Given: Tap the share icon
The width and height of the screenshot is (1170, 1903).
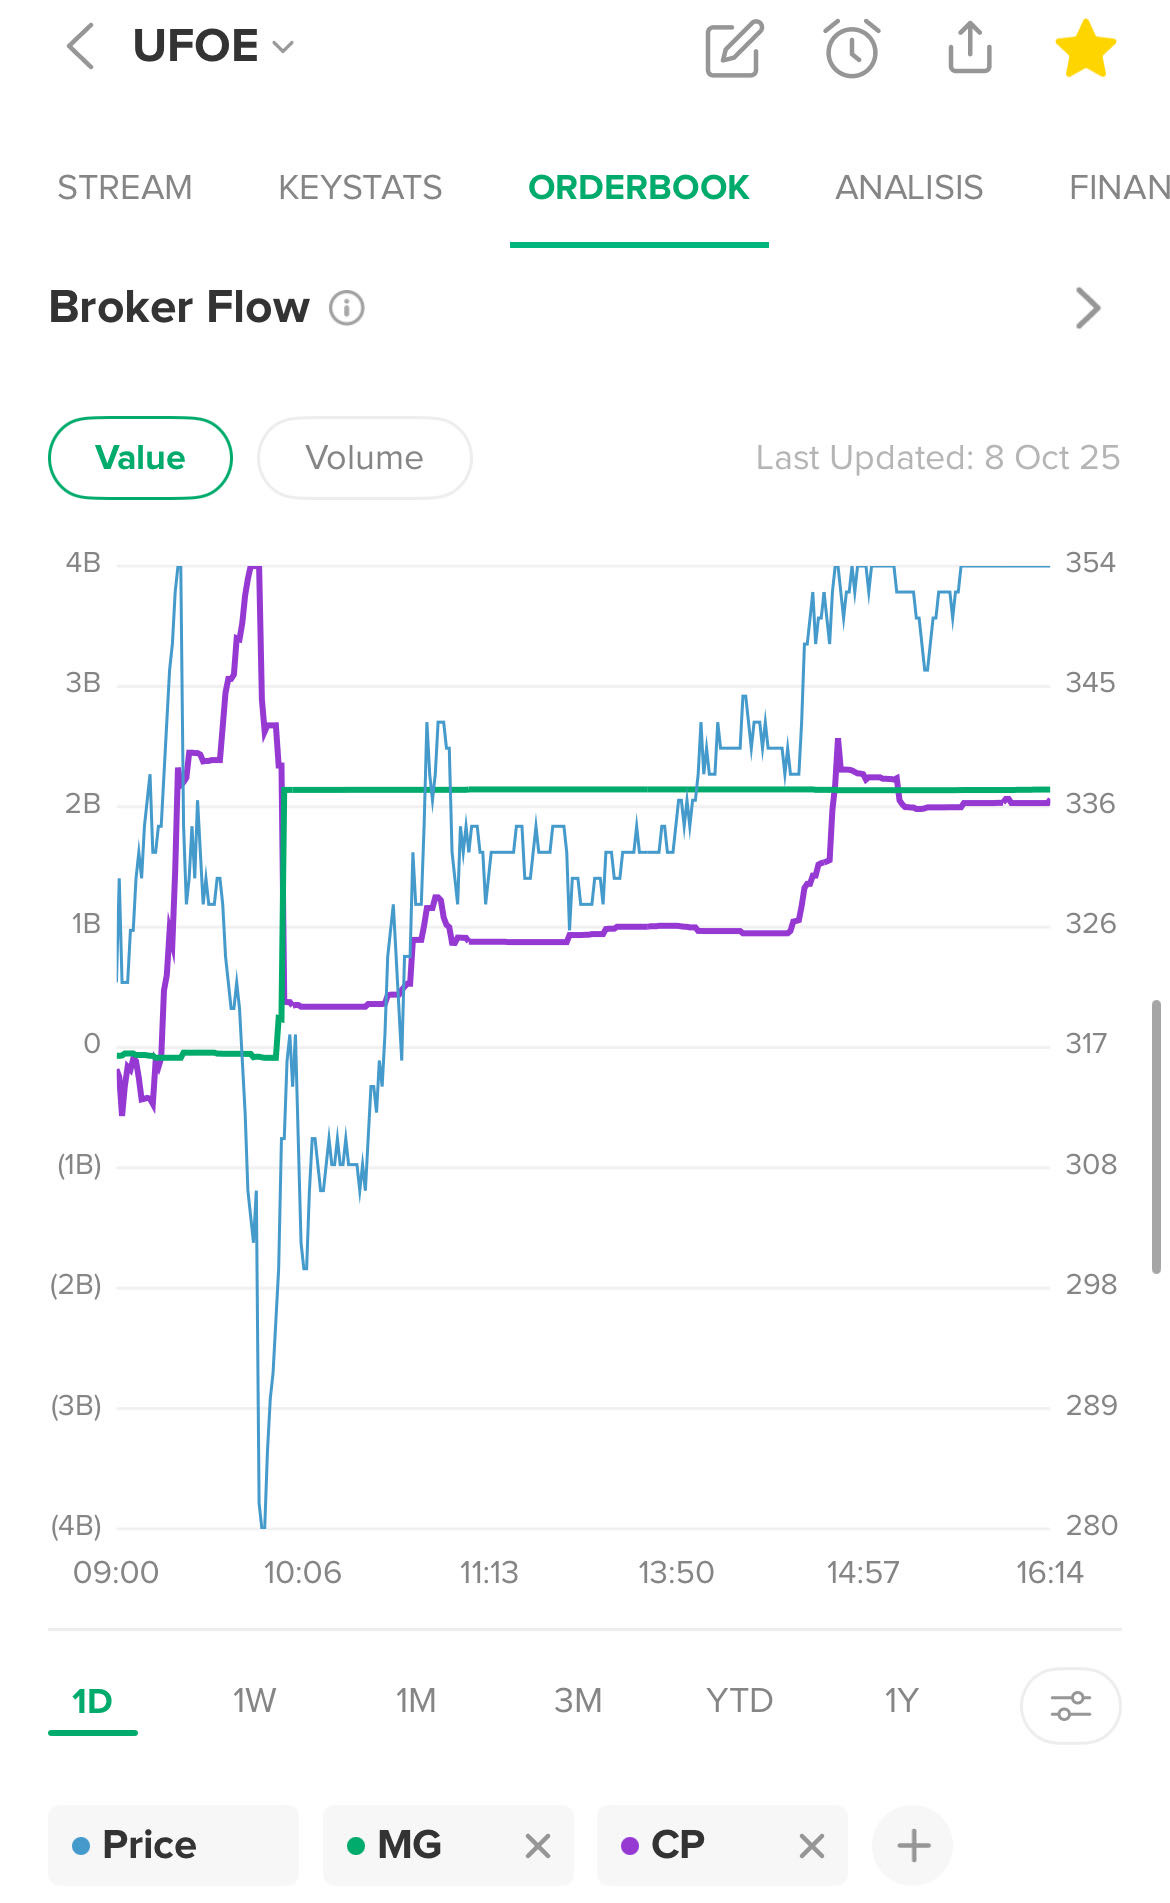Looking at the screenshot, I should point(969,48).
